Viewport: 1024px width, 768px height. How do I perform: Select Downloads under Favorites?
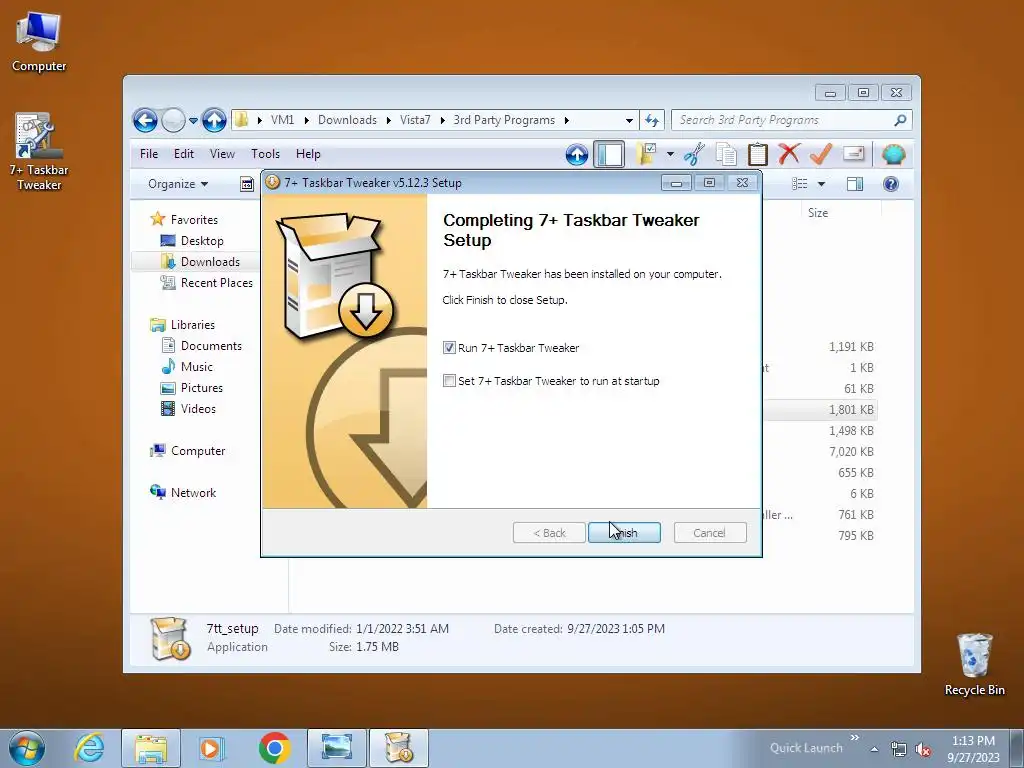pos(210,262)
